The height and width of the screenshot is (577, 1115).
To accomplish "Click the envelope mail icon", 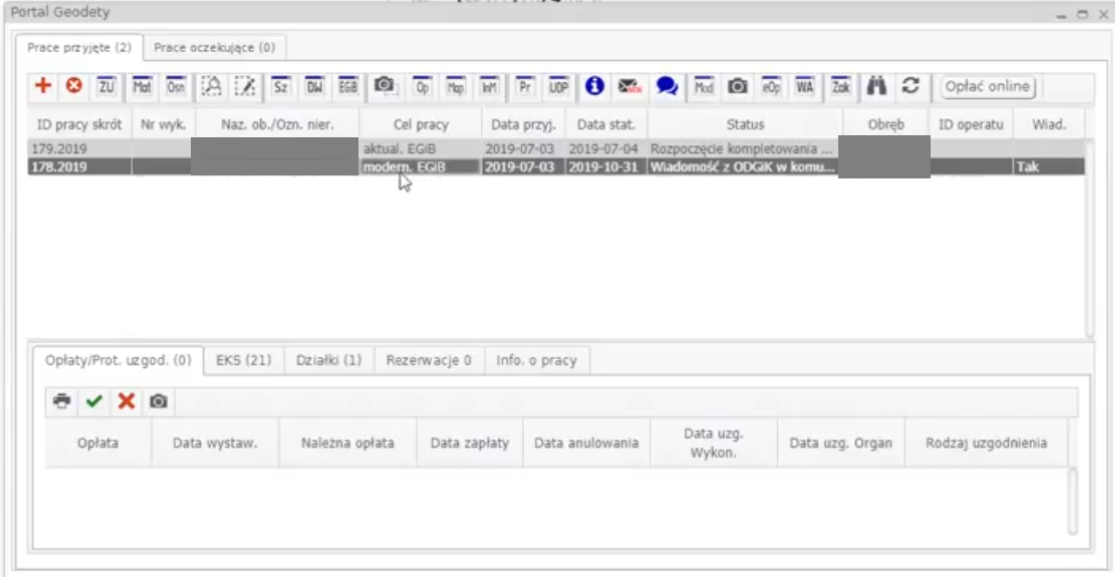I will [x=629, y=87].
